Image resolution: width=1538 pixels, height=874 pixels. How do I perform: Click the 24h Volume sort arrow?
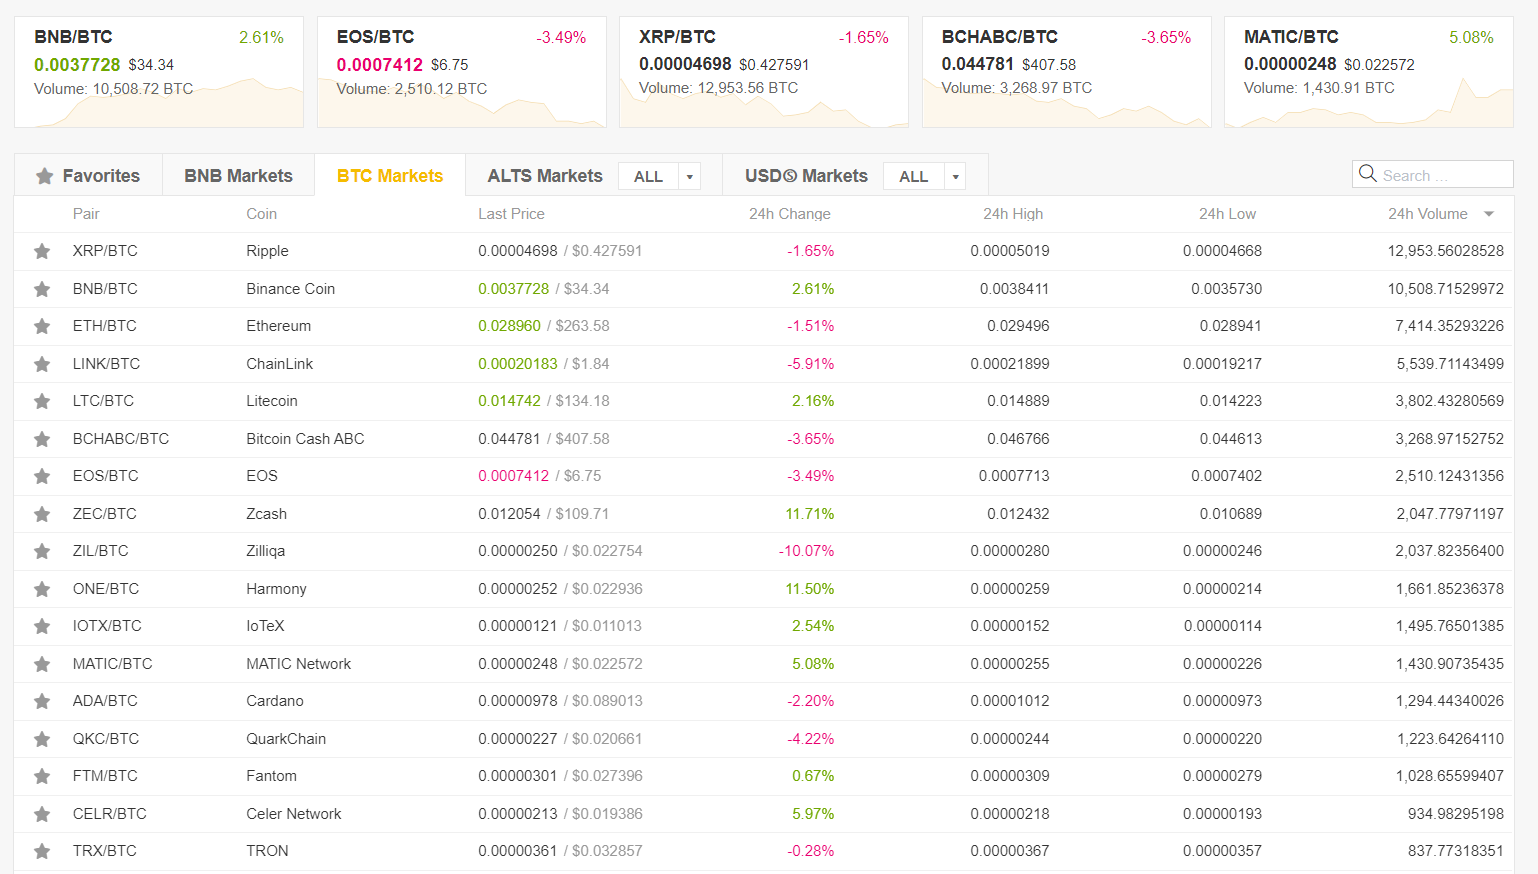[x=1489, y=214]
